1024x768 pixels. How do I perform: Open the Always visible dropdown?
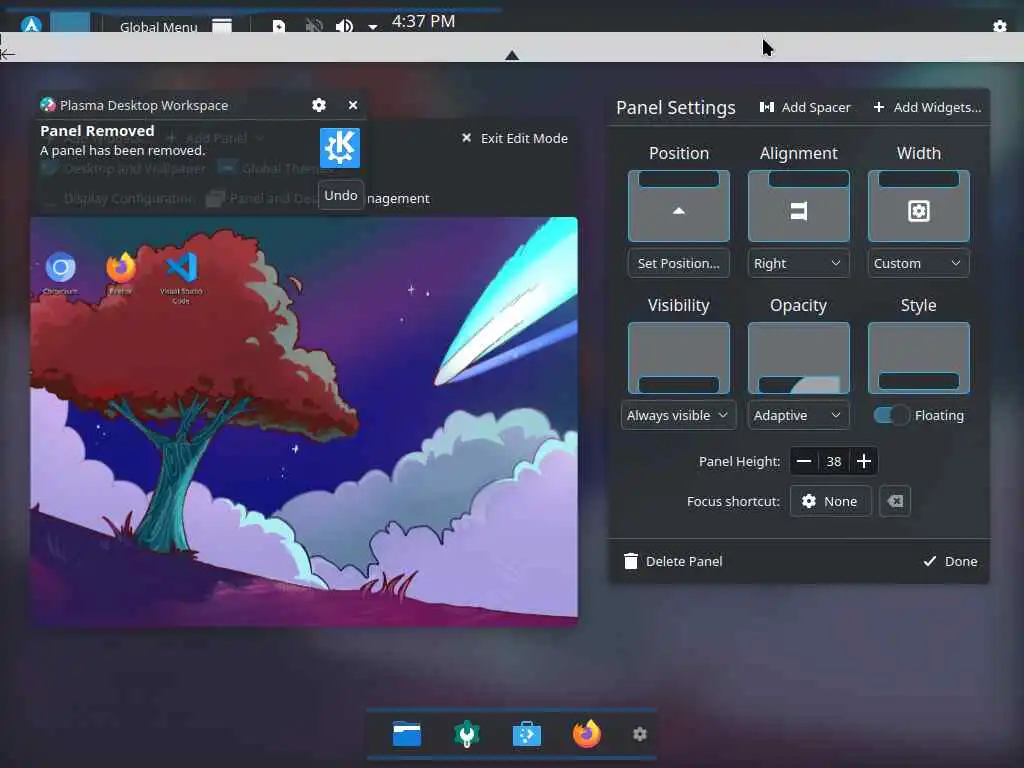(679, 415)
